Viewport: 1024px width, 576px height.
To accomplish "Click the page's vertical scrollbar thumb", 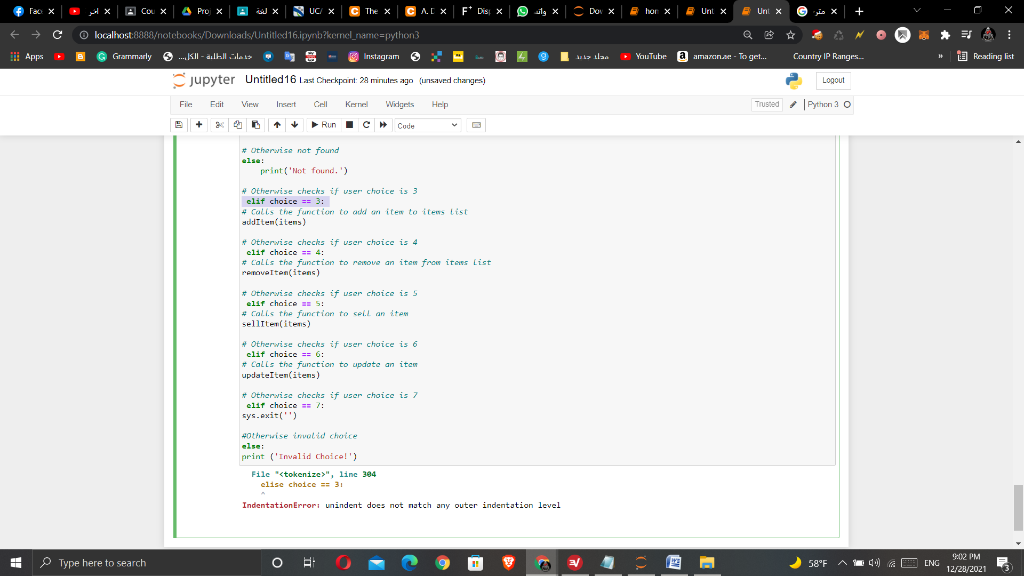I will (1018, 507).
